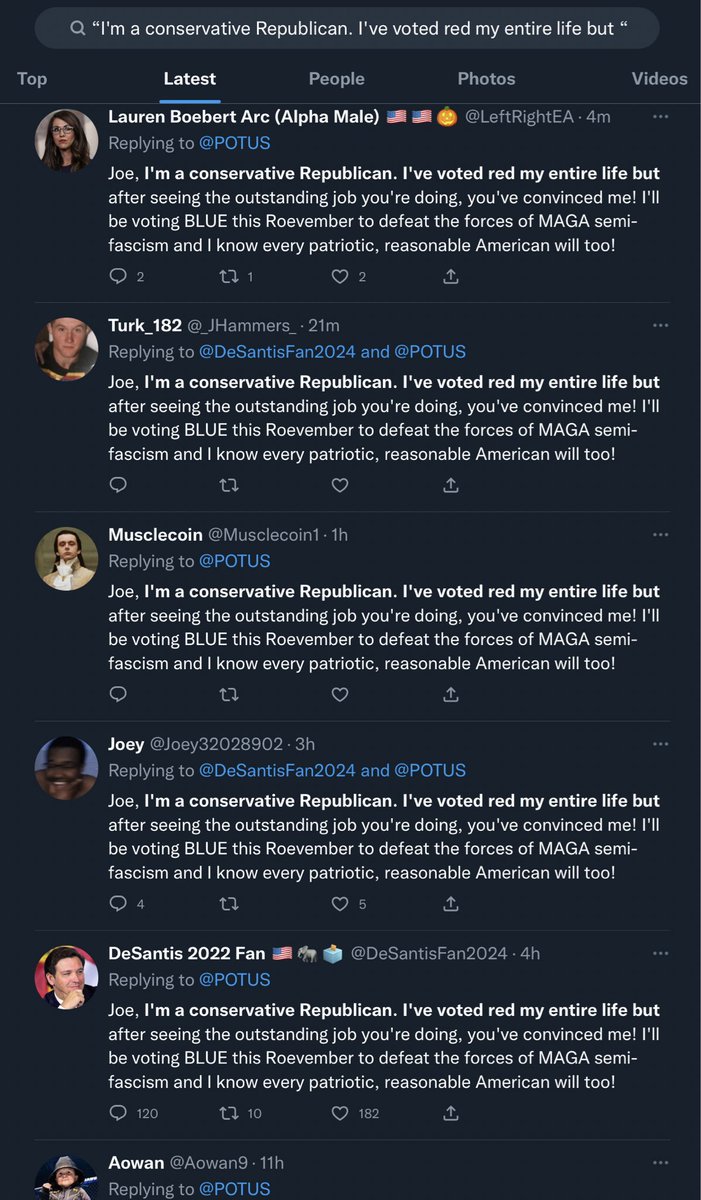
Task: Like the Musclecoin tweet
Action: click(340, 694)
